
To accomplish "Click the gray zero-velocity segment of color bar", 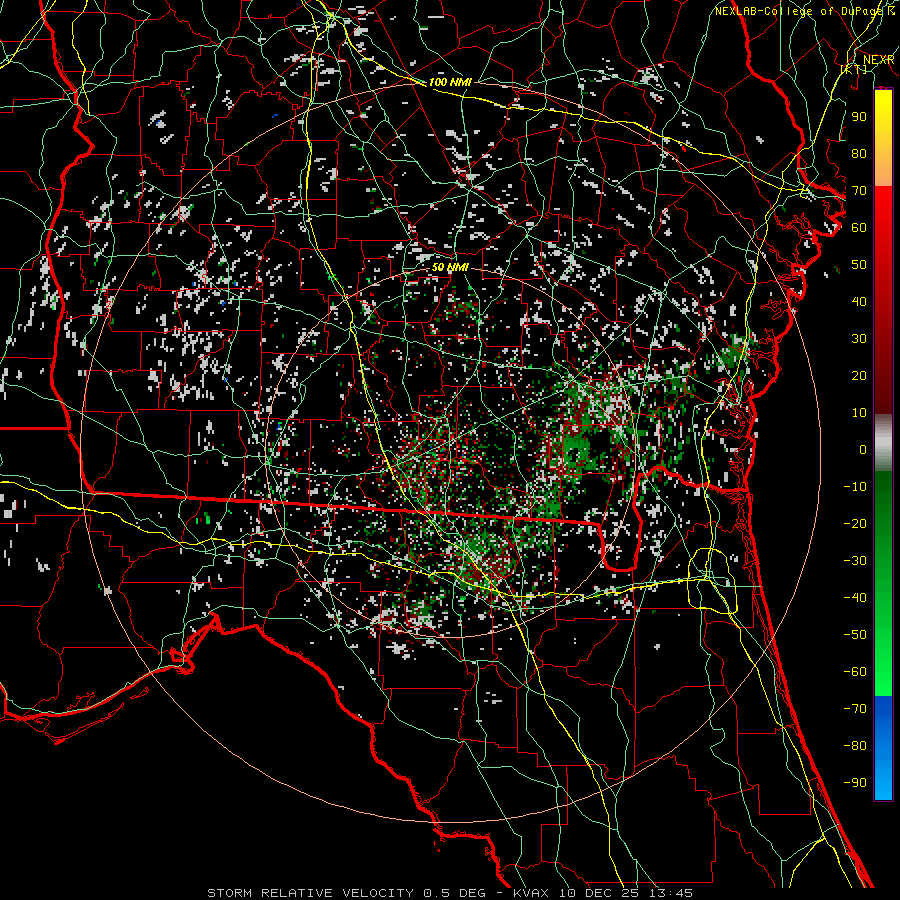I will [x=883, y=443].
